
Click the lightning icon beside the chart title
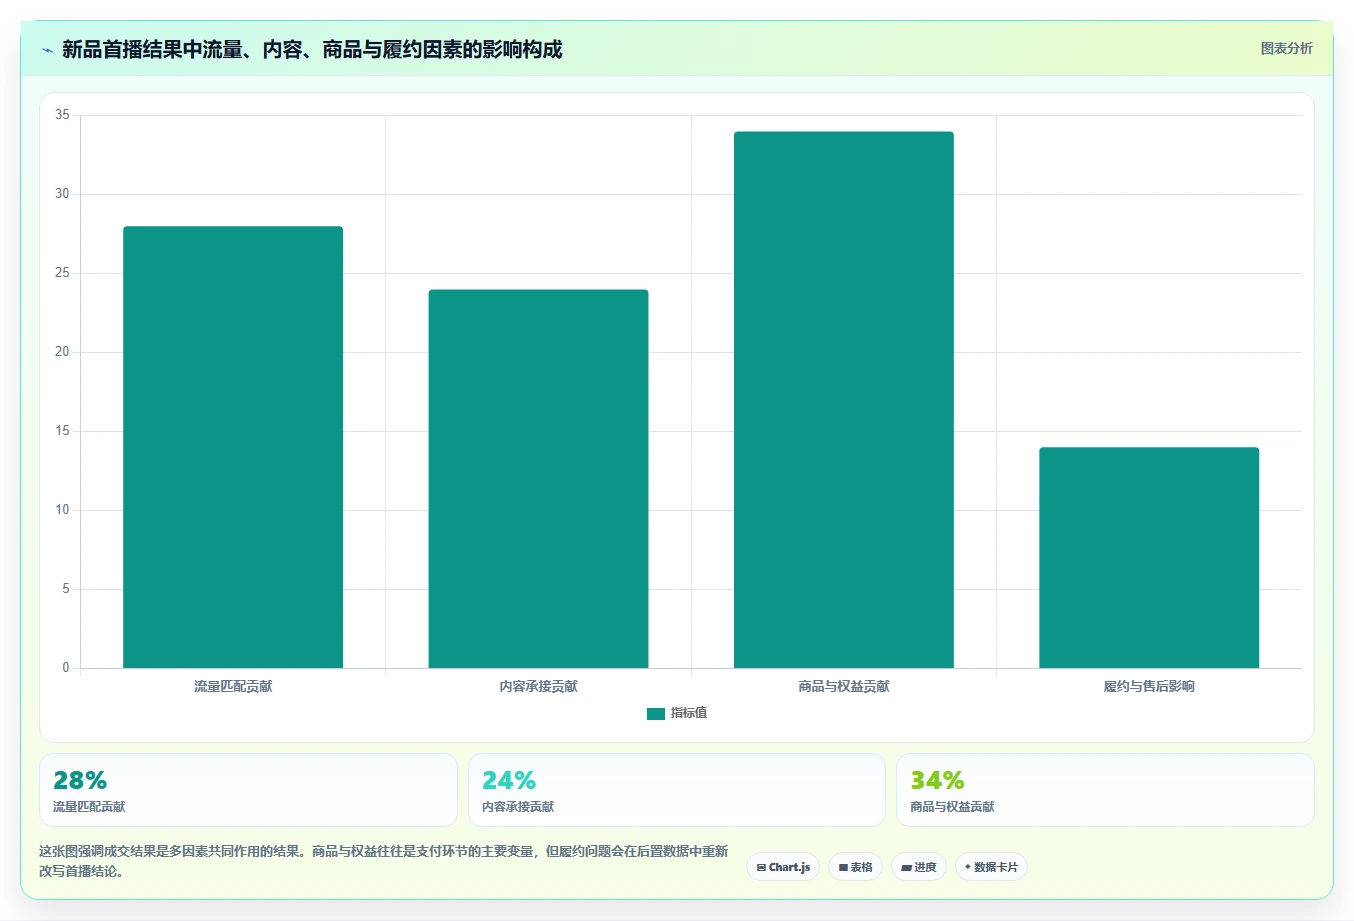(x=47, y=50)
